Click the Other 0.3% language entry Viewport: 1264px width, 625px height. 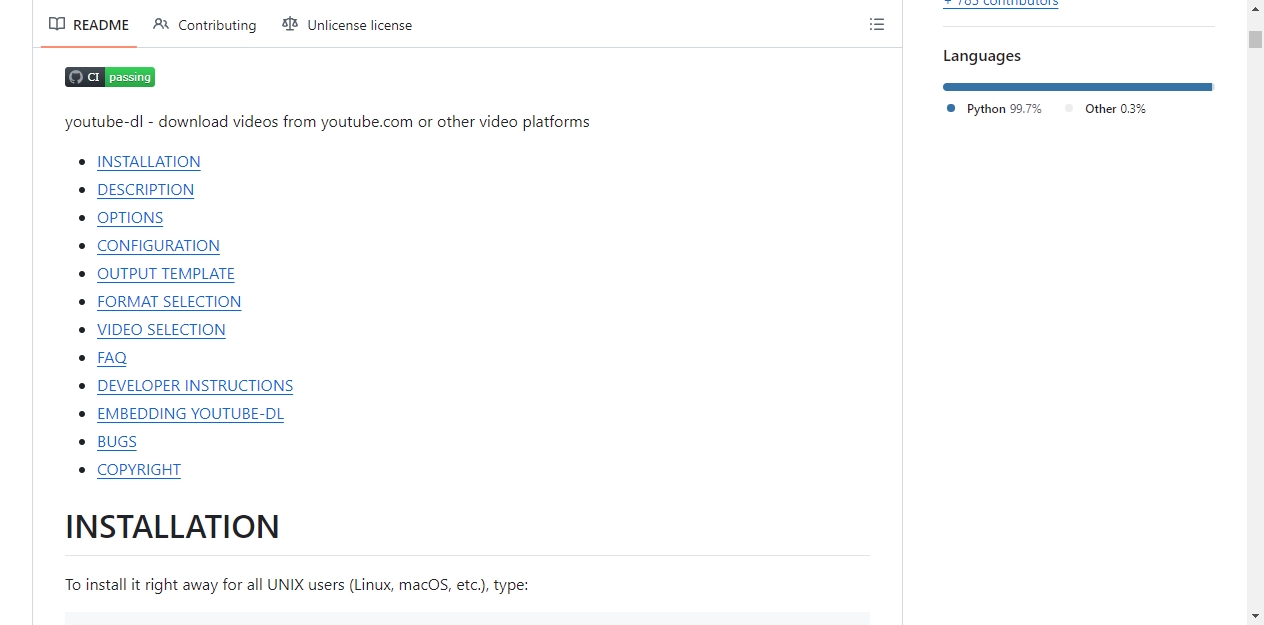(x=1105, y=109)
